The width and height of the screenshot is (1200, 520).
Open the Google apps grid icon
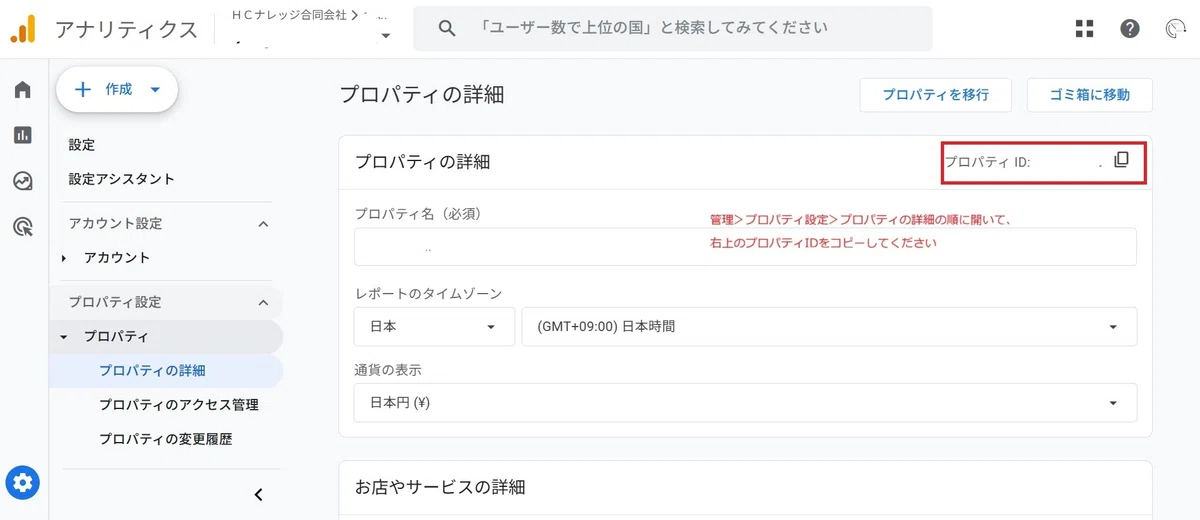pyautogui.click(x=1084, y=29)
